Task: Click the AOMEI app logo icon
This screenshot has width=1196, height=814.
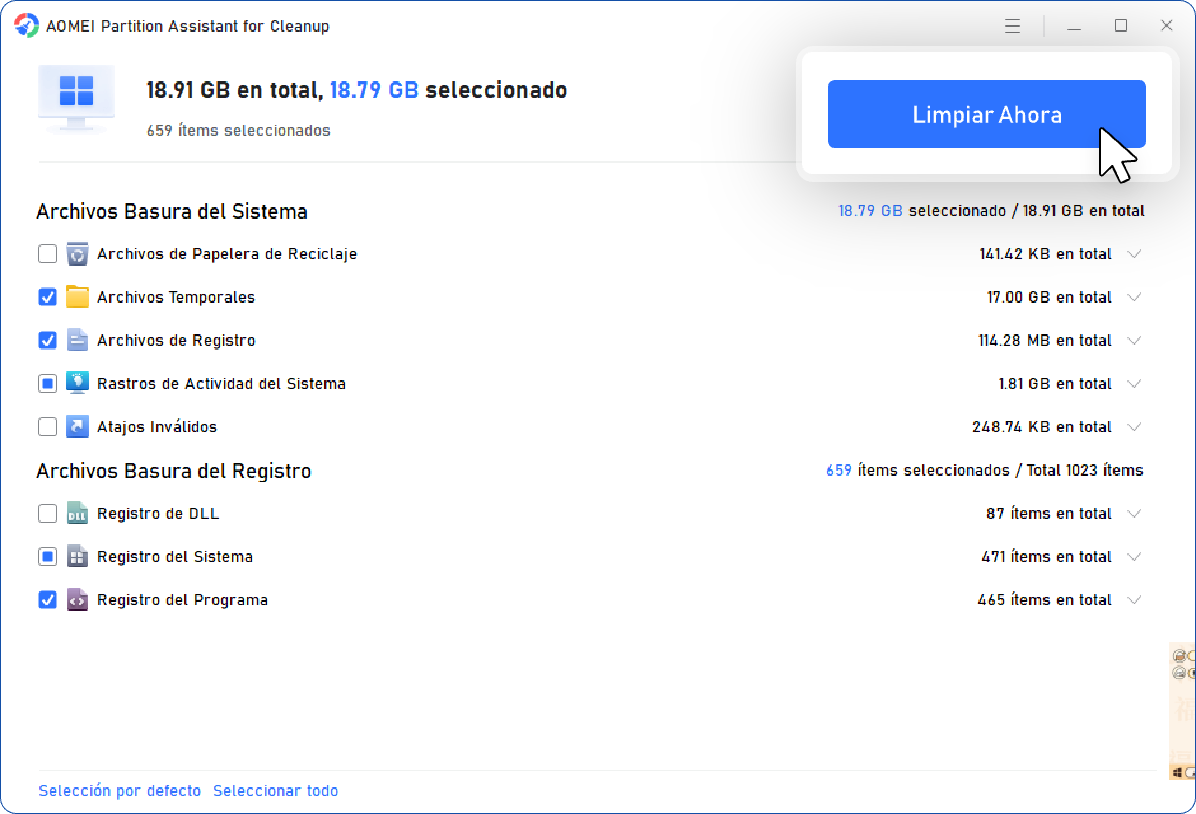Action: (x=26, y=25)
